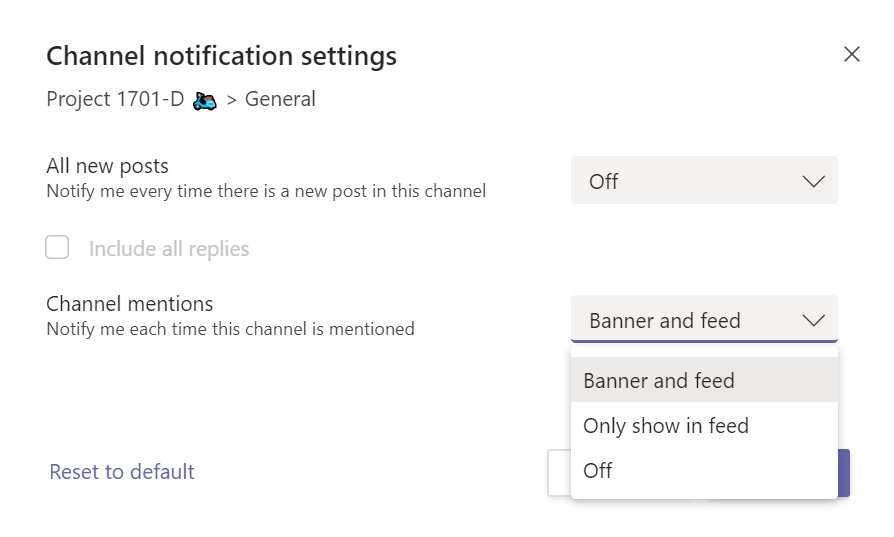The height and width of the screenshot is (537, 894).
Task: Click the Channel mentions heading
Action: click(130, 304)
